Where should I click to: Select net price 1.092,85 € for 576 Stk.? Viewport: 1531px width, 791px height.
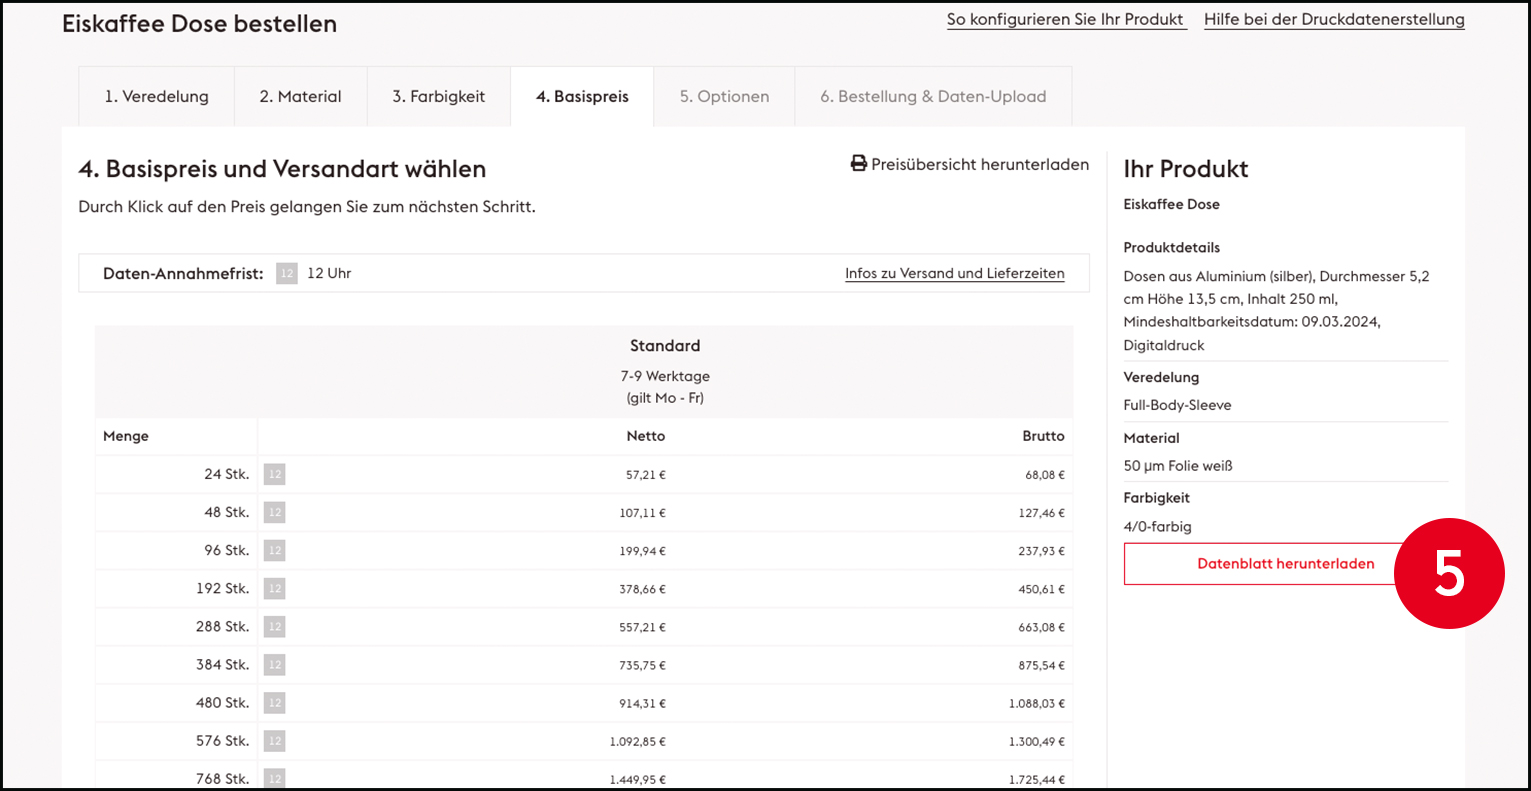pyautogui.click(x=638, y=741)
